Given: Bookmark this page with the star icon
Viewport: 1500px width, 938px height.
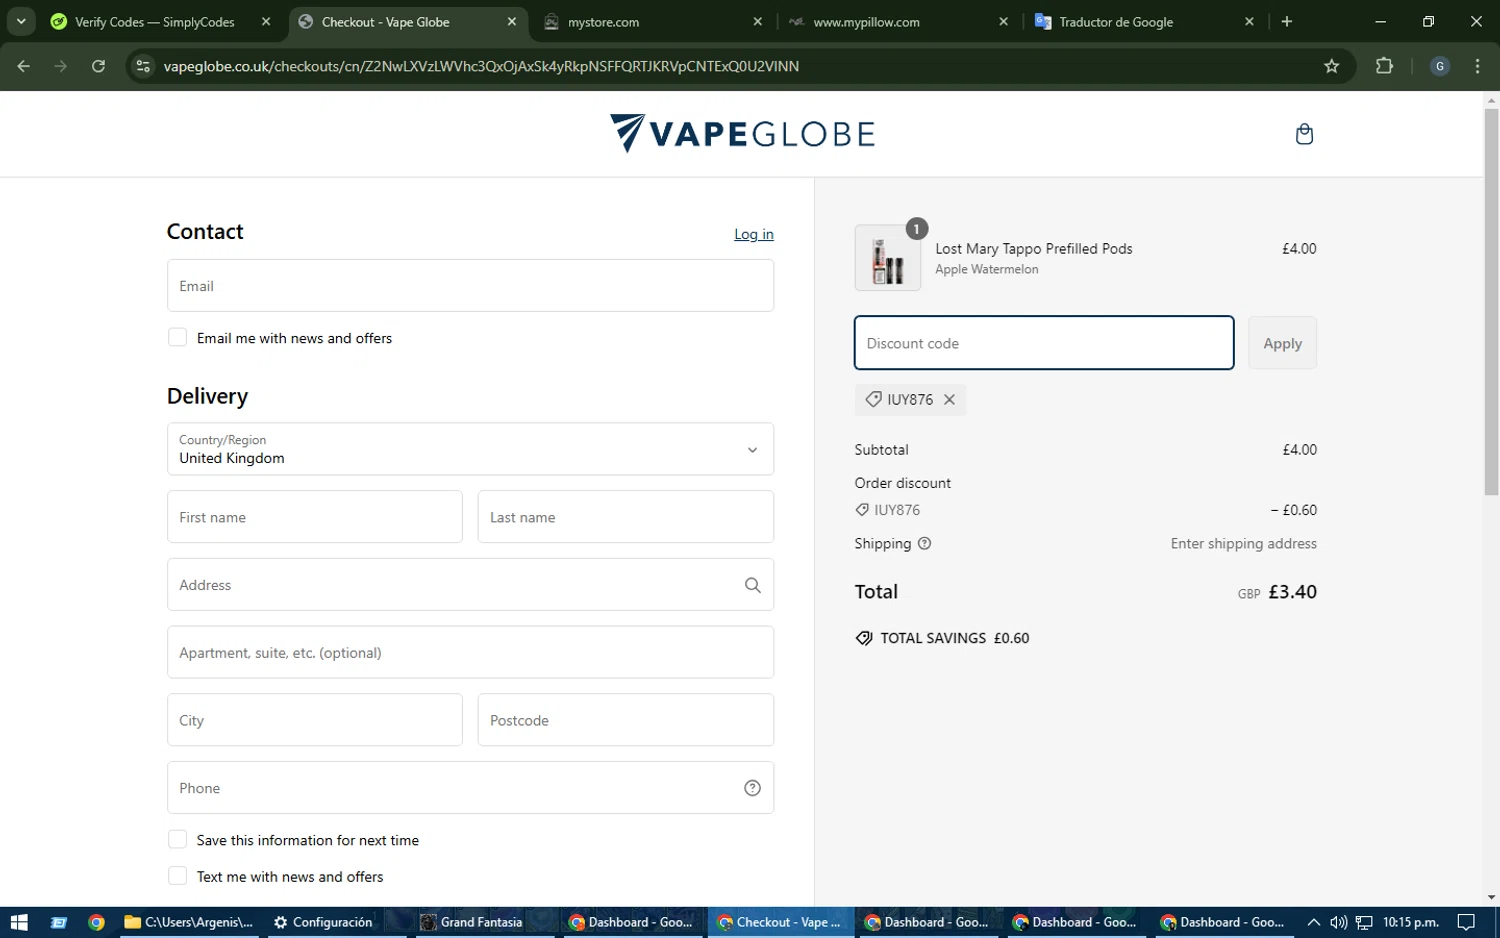Looking at the screenshot, I should click(1331, 66).
